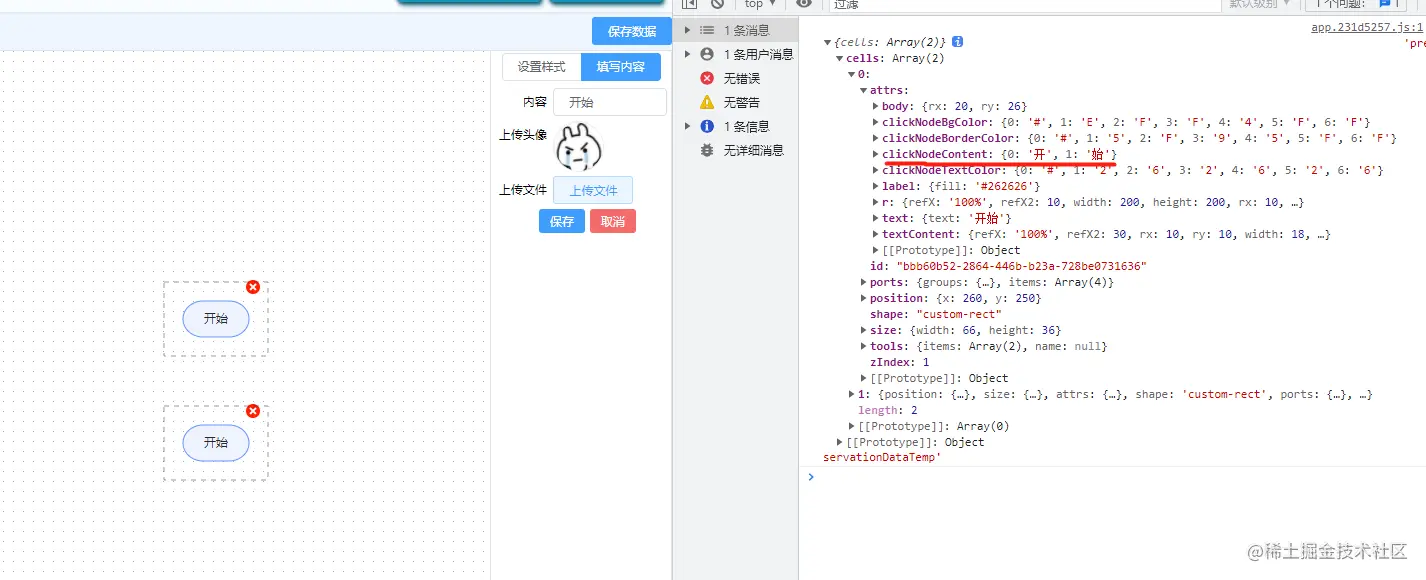Image resolution: width=1426 pixels, height=580 pixels.
Task: Expand the textContent property
Action: click(x=875, y=234)
